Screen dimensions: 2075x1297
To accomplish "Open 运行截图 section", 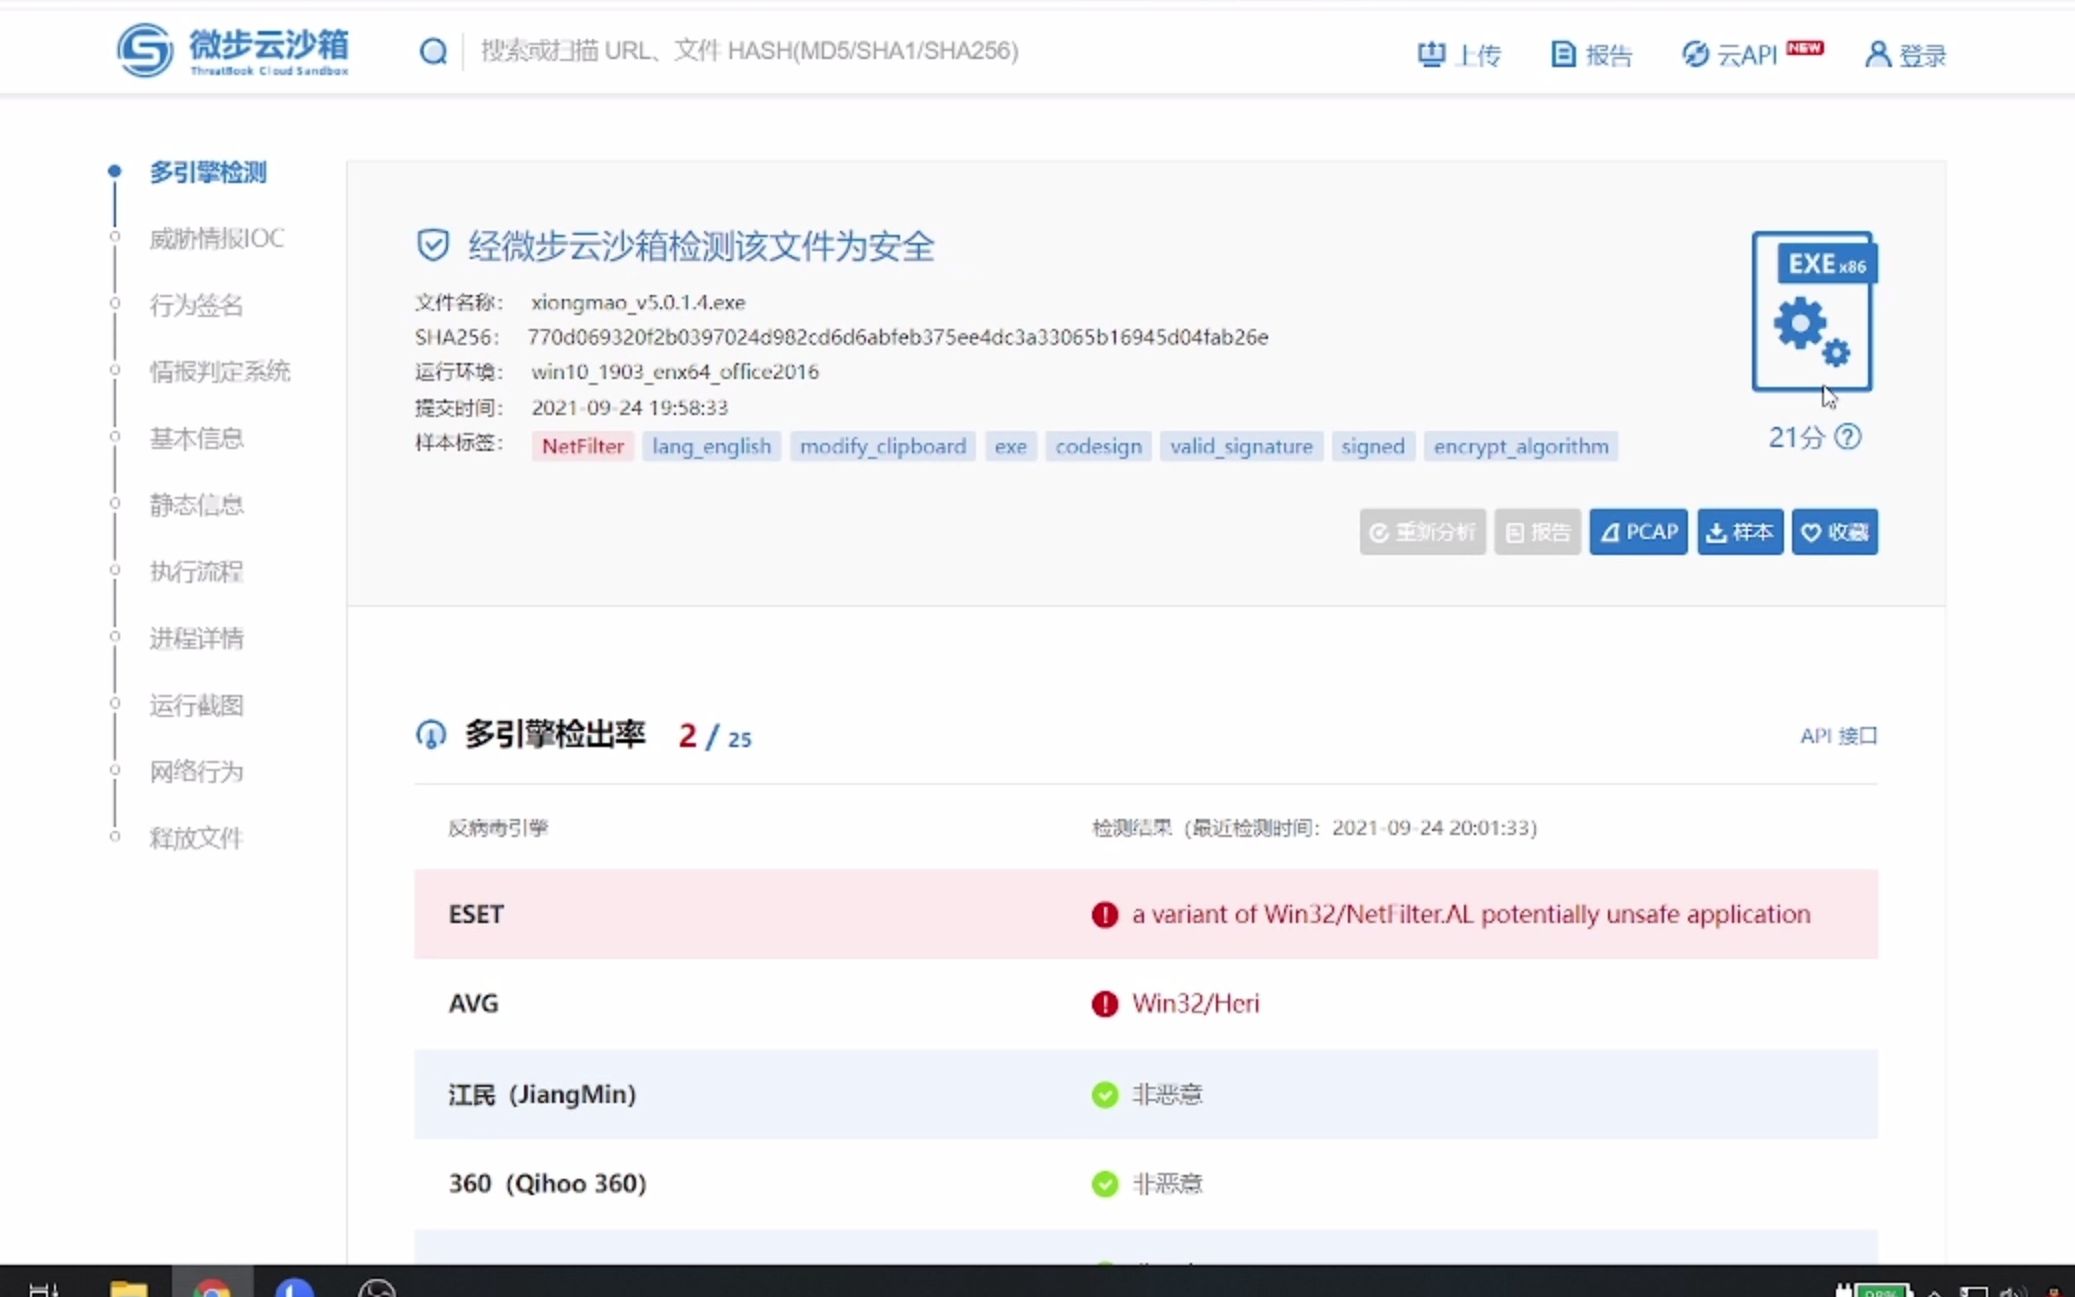I will [196, 705].
